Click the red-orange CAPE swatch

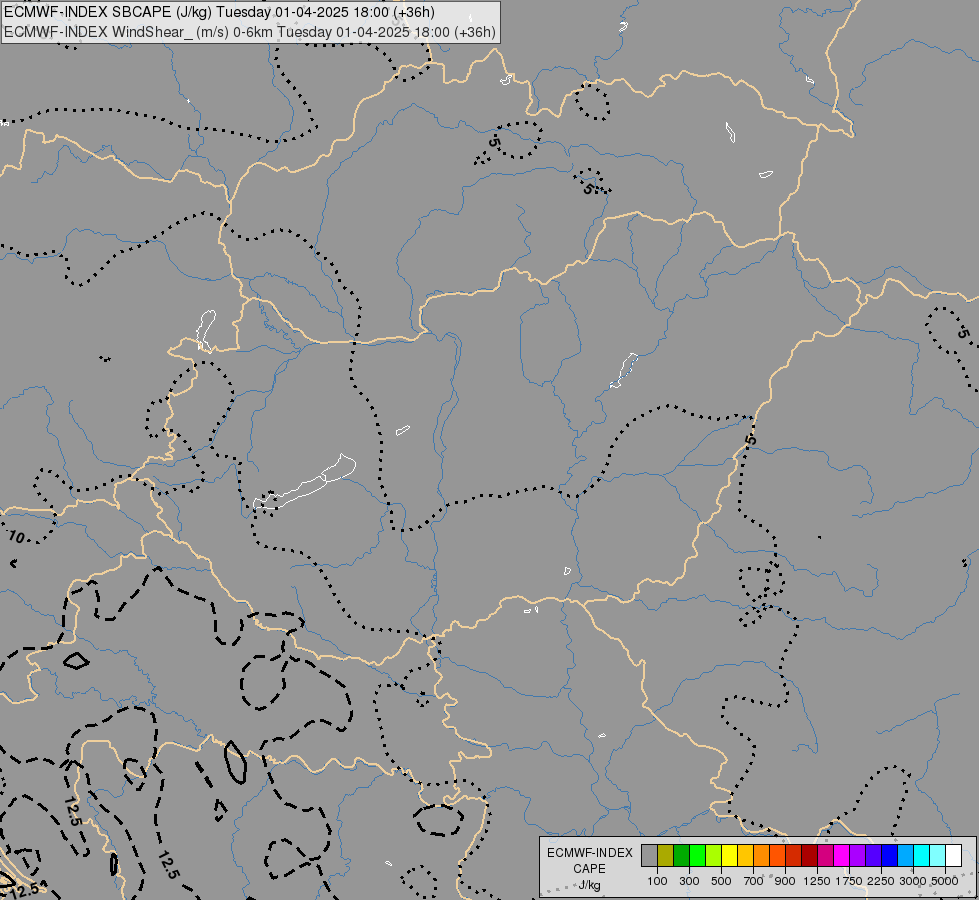click(x=777, y=856)
